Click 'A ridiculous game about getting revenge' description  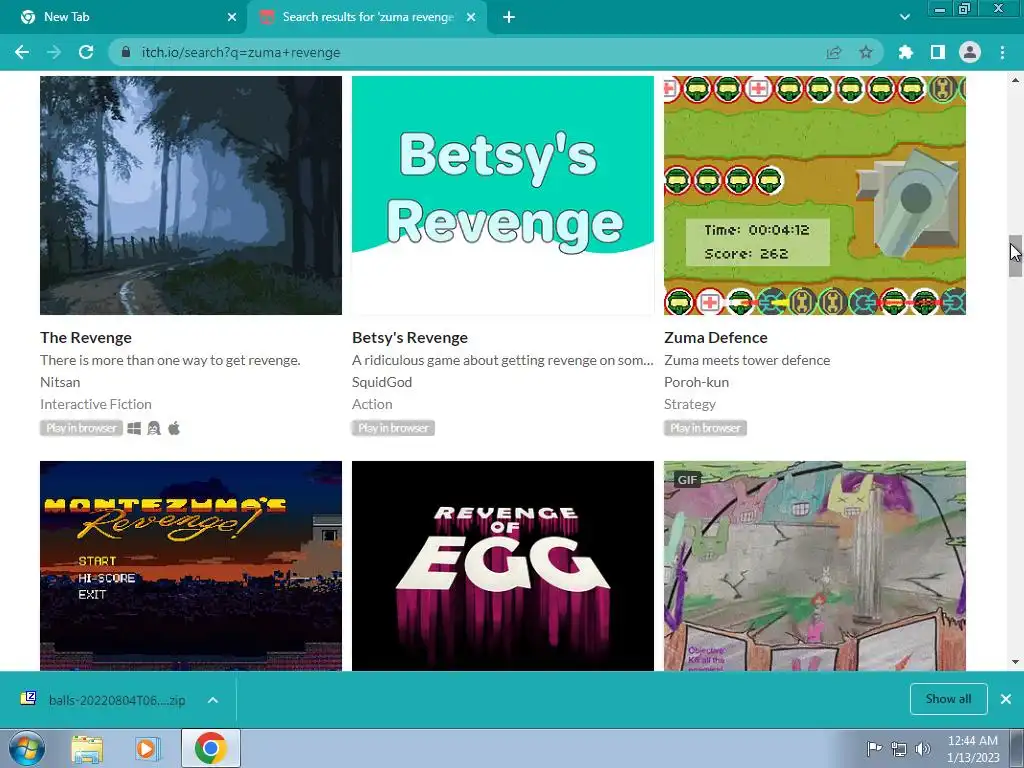(503, 360)
